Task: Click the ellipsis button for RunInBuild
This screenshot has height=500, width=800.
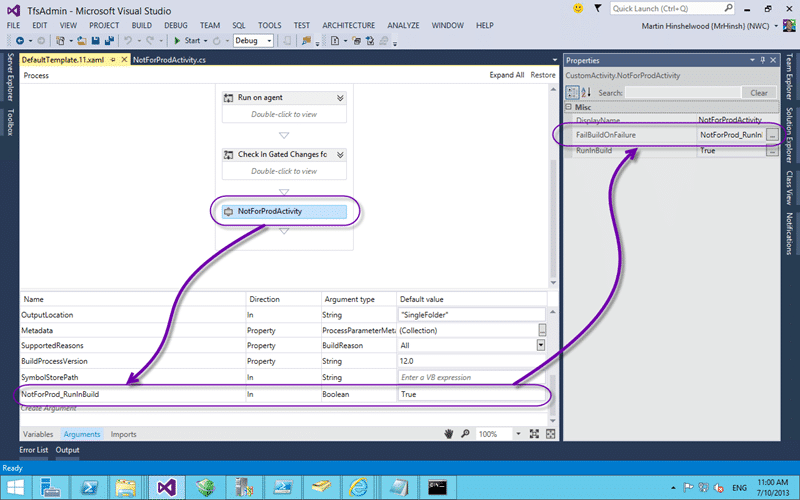Action: coord(772,151)
